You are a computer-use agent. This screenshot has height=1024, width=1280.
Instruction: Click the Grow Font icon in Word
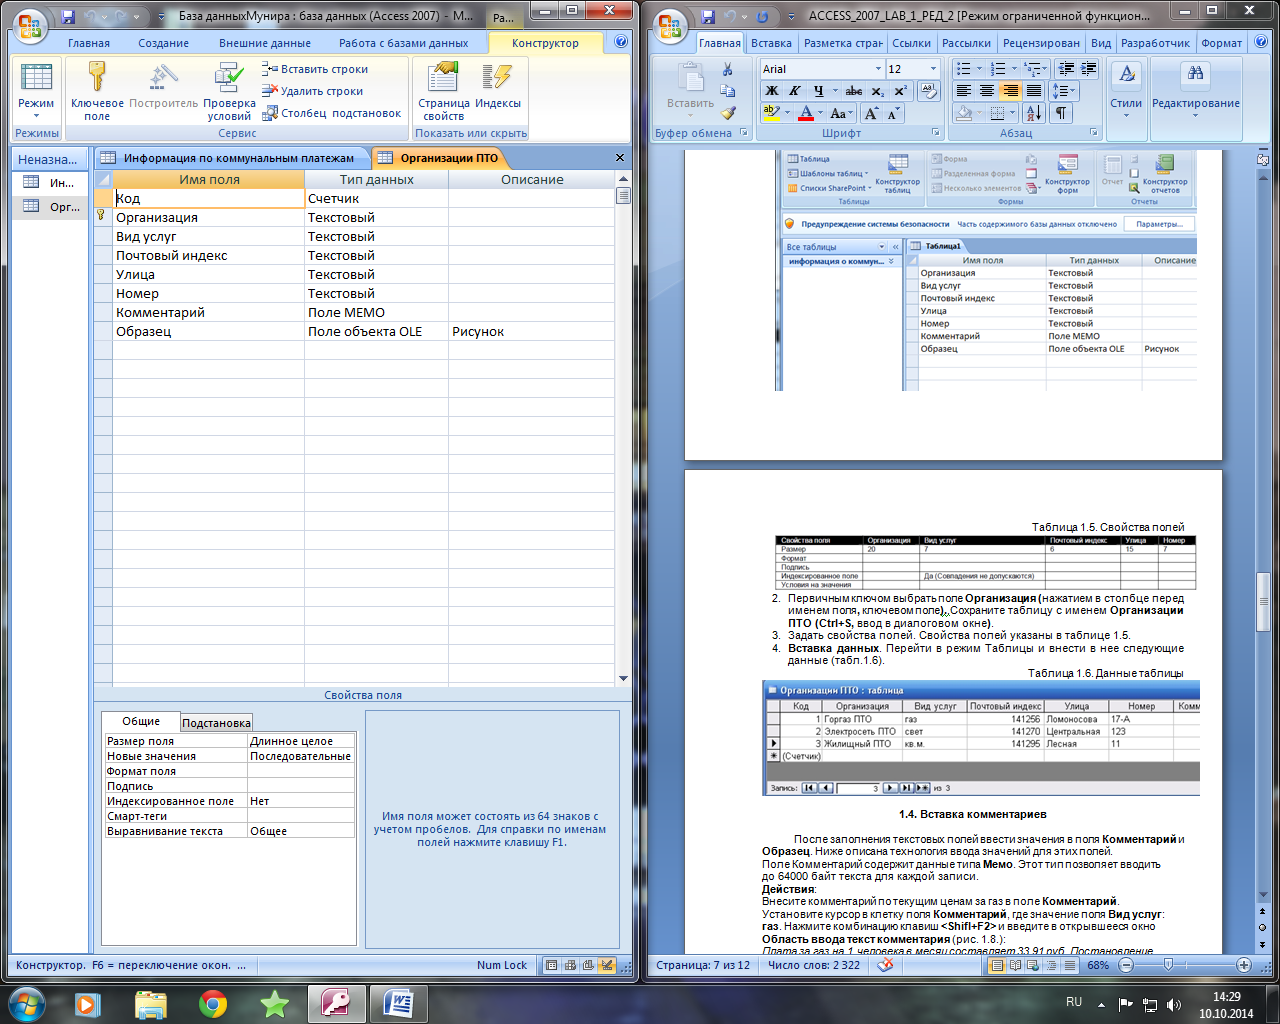(871, 113)
